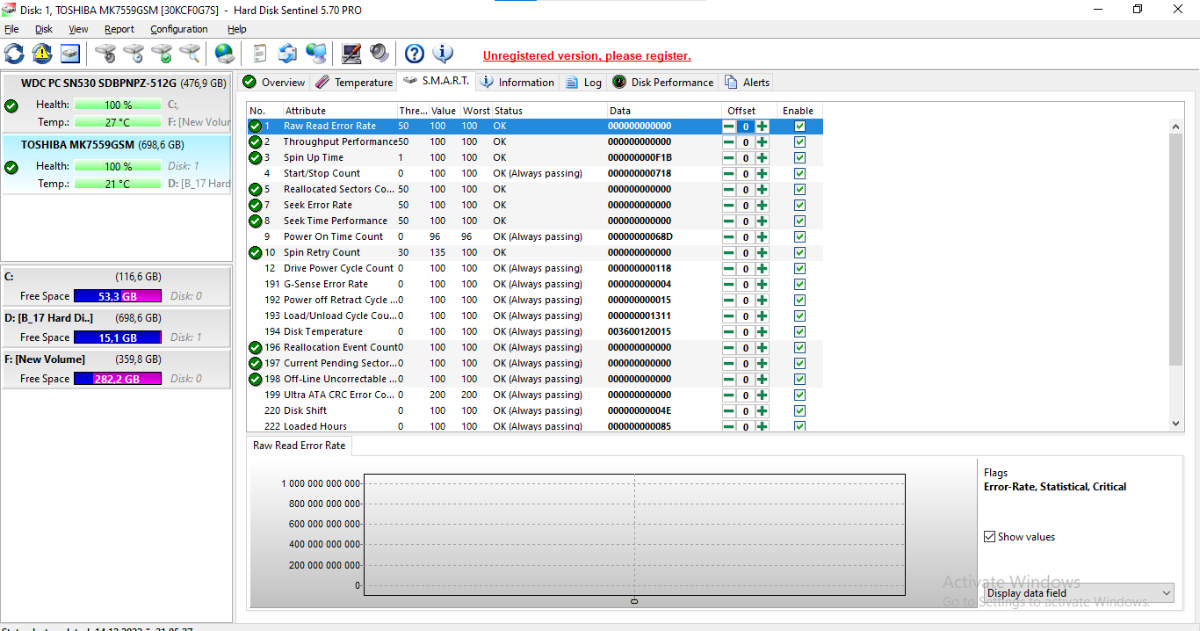Click the blue question mark help icon

pos(414,53)
